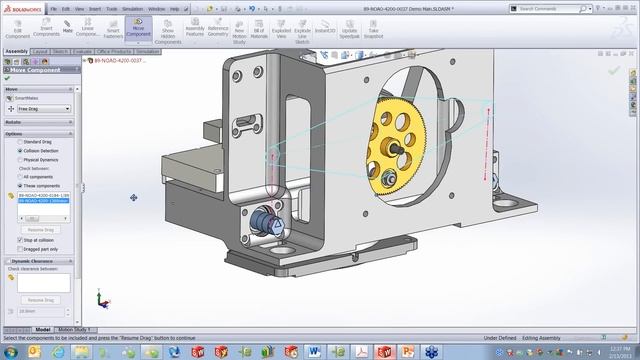Open FeatureManager design tree tab
The height and width of the screenshot is (360, 640).
pos(7,62)
